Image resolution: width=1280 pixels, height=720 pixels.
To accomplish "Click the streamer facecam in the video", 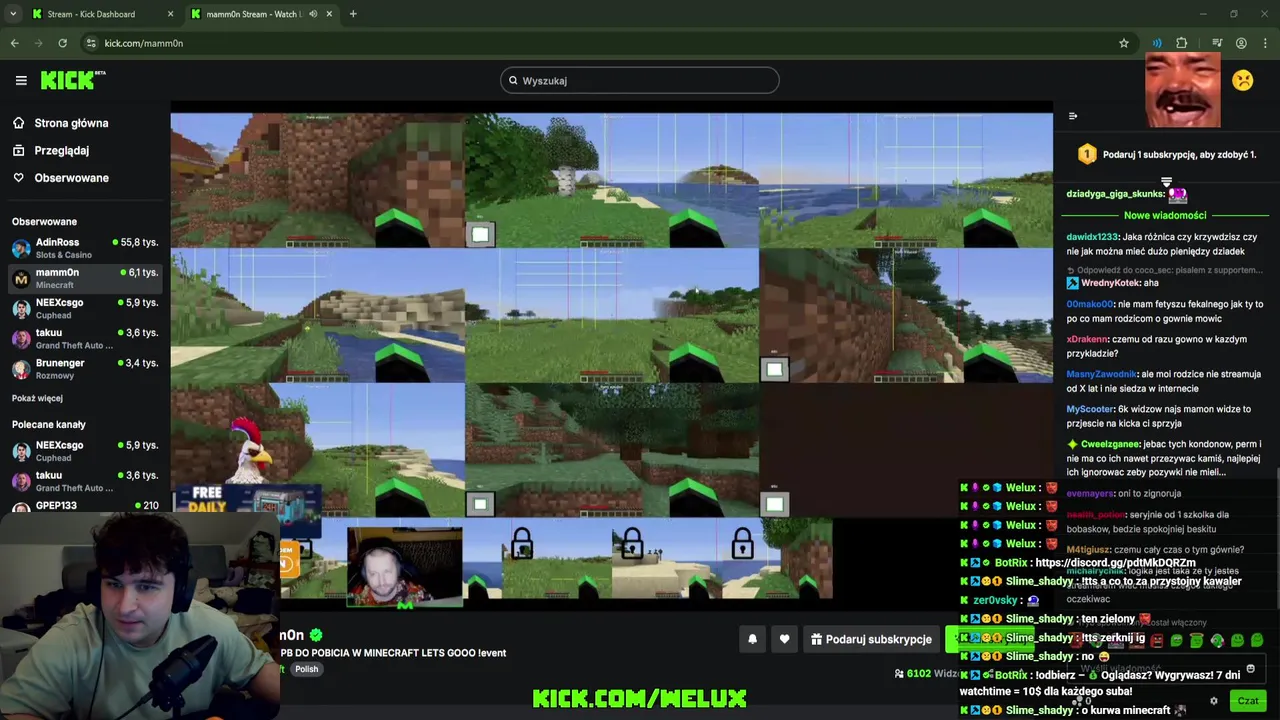I will click(x=405, y=567).
